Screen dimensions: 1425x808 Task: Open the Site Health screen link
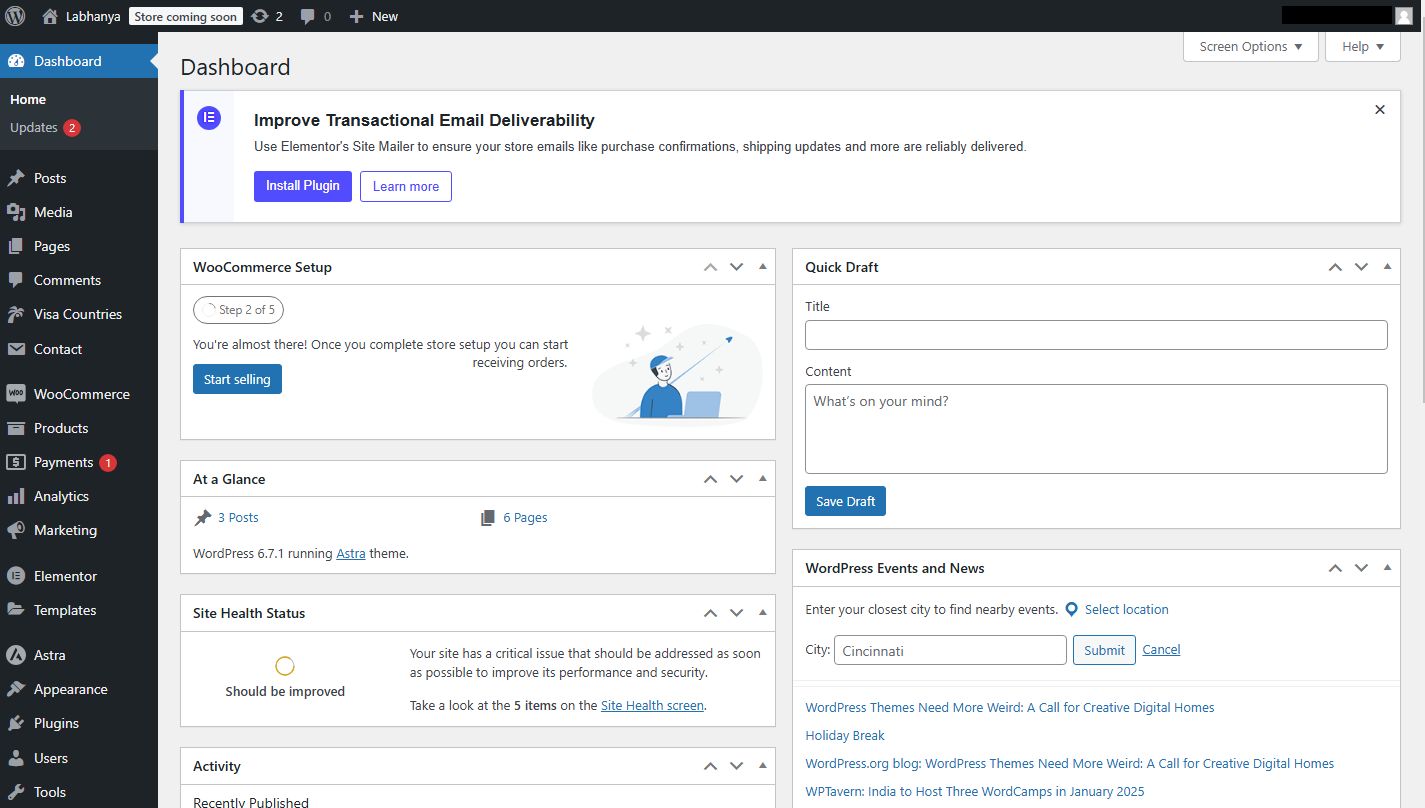(x=652, y=705)
